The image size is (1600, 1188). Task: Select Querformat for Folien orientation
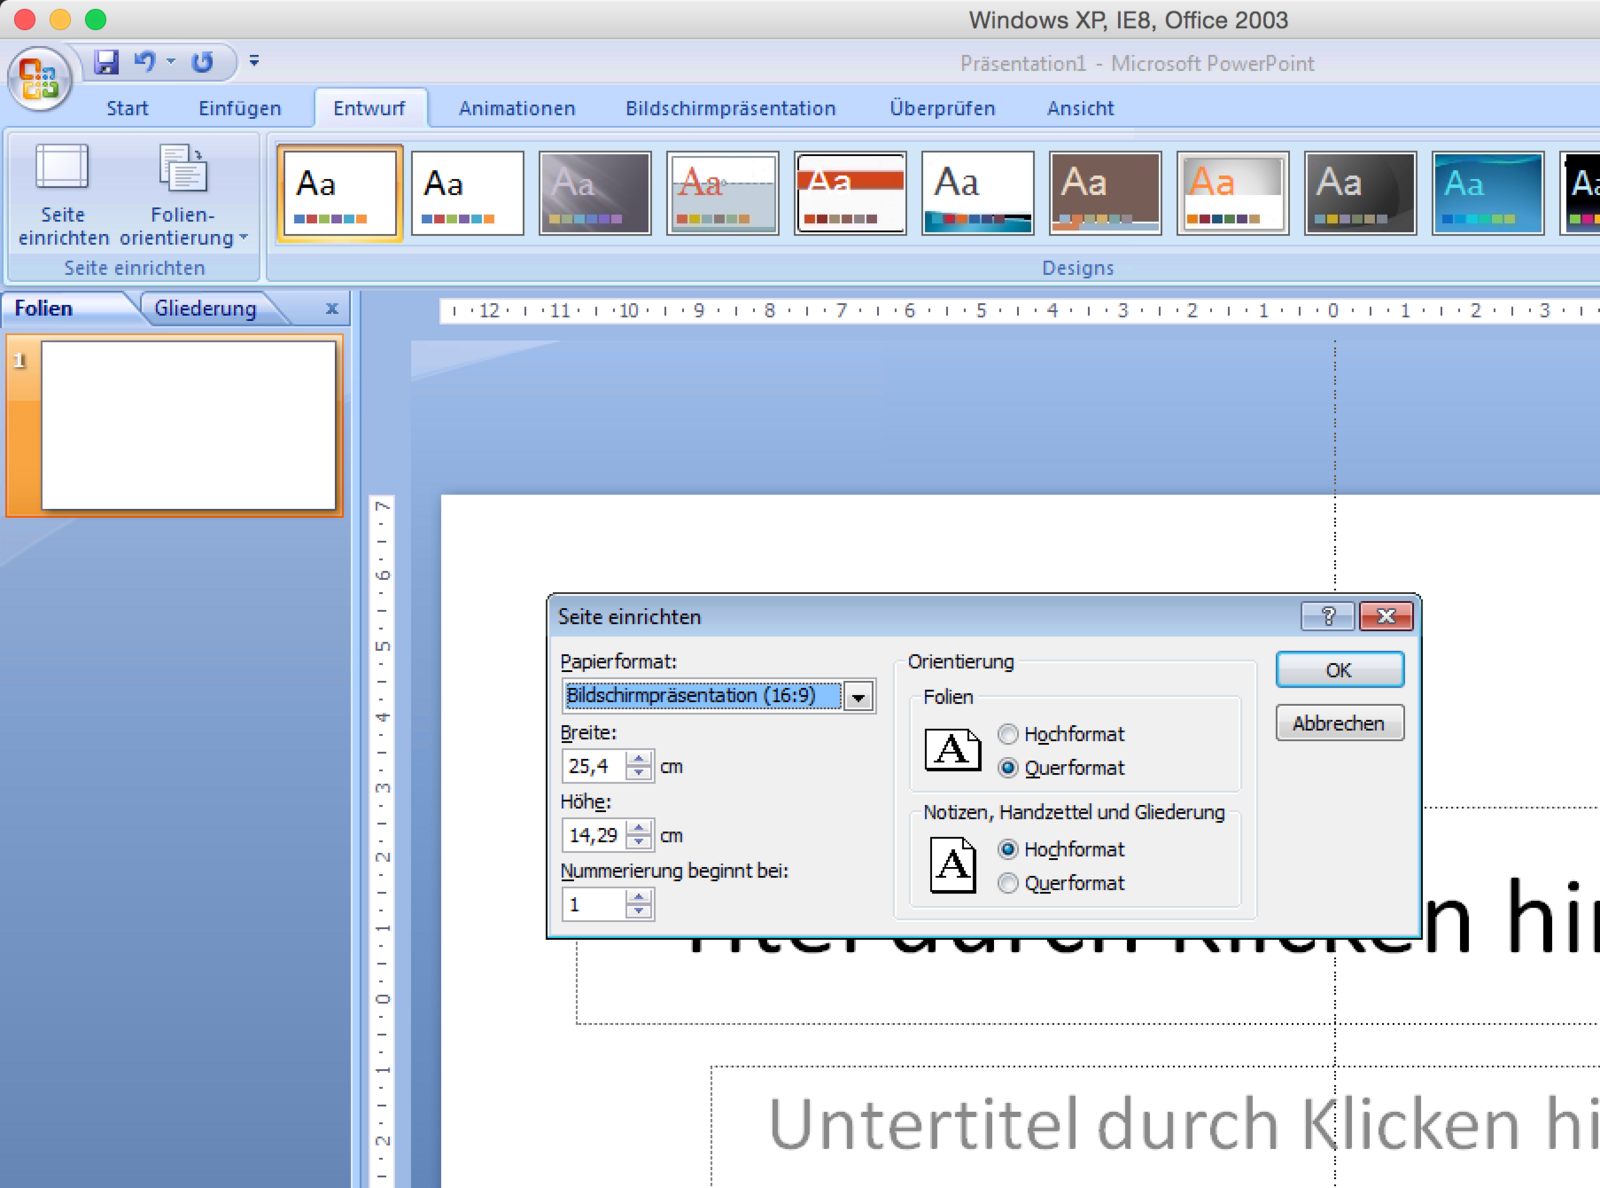coord(1008,768)
